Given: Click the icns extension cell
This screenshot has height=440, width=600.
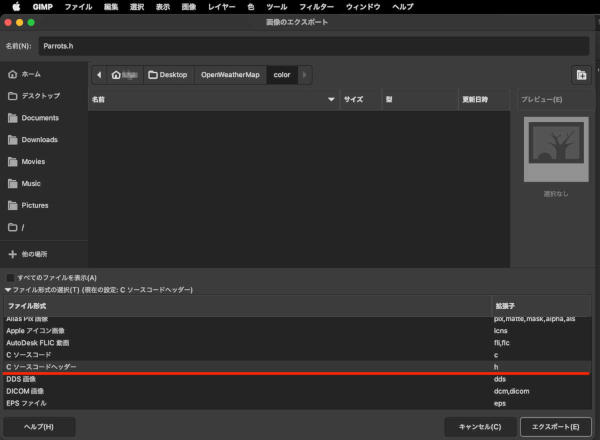Looking at the screenshot, I should 501,331.
